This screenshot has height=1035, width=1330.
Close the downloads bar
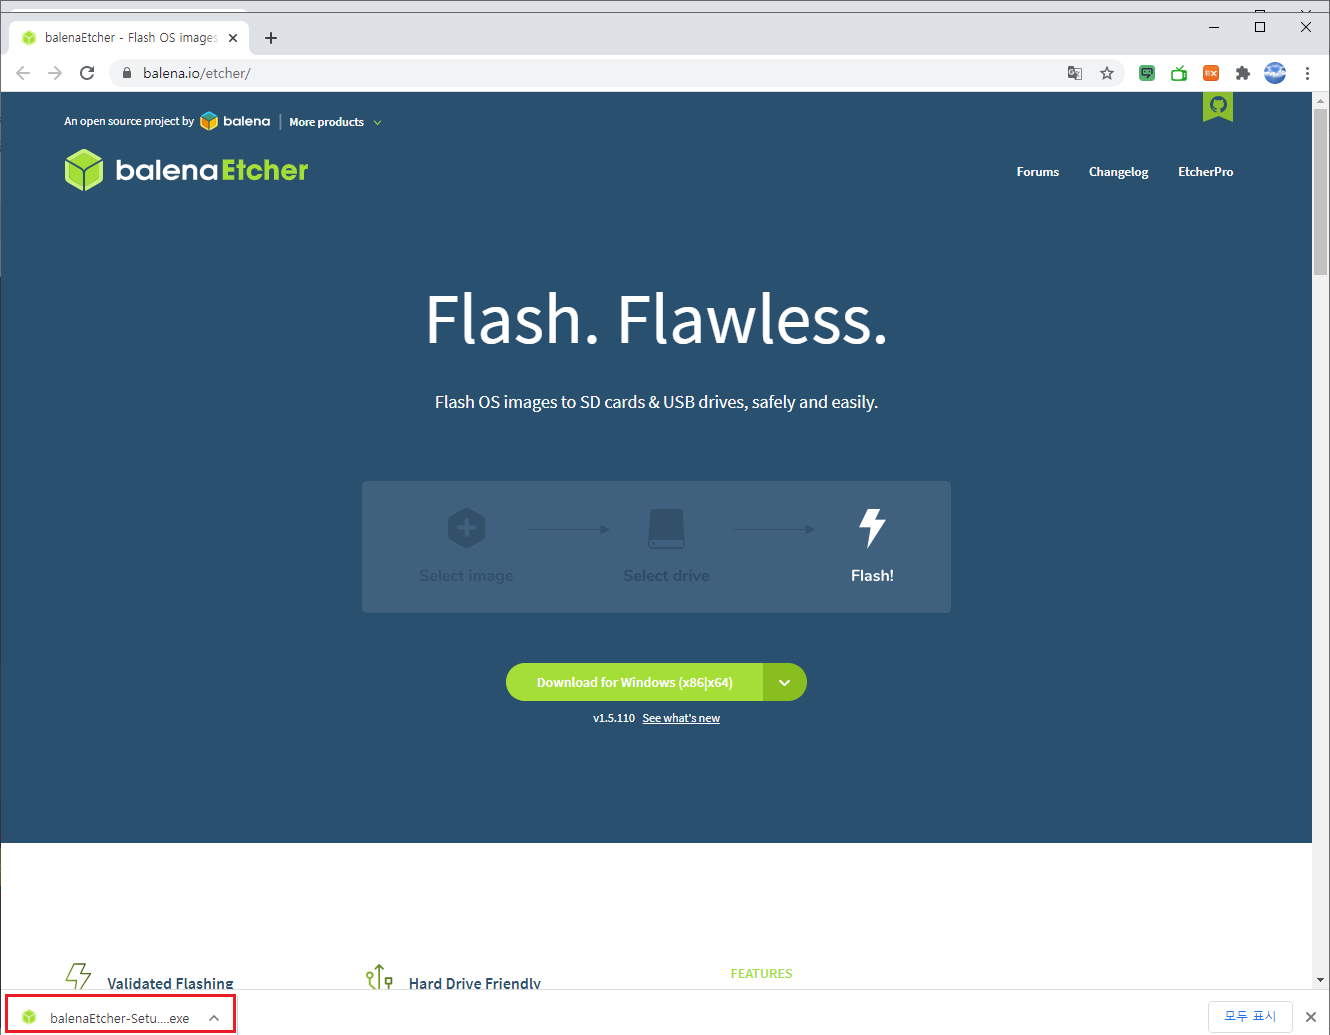1311,1017
